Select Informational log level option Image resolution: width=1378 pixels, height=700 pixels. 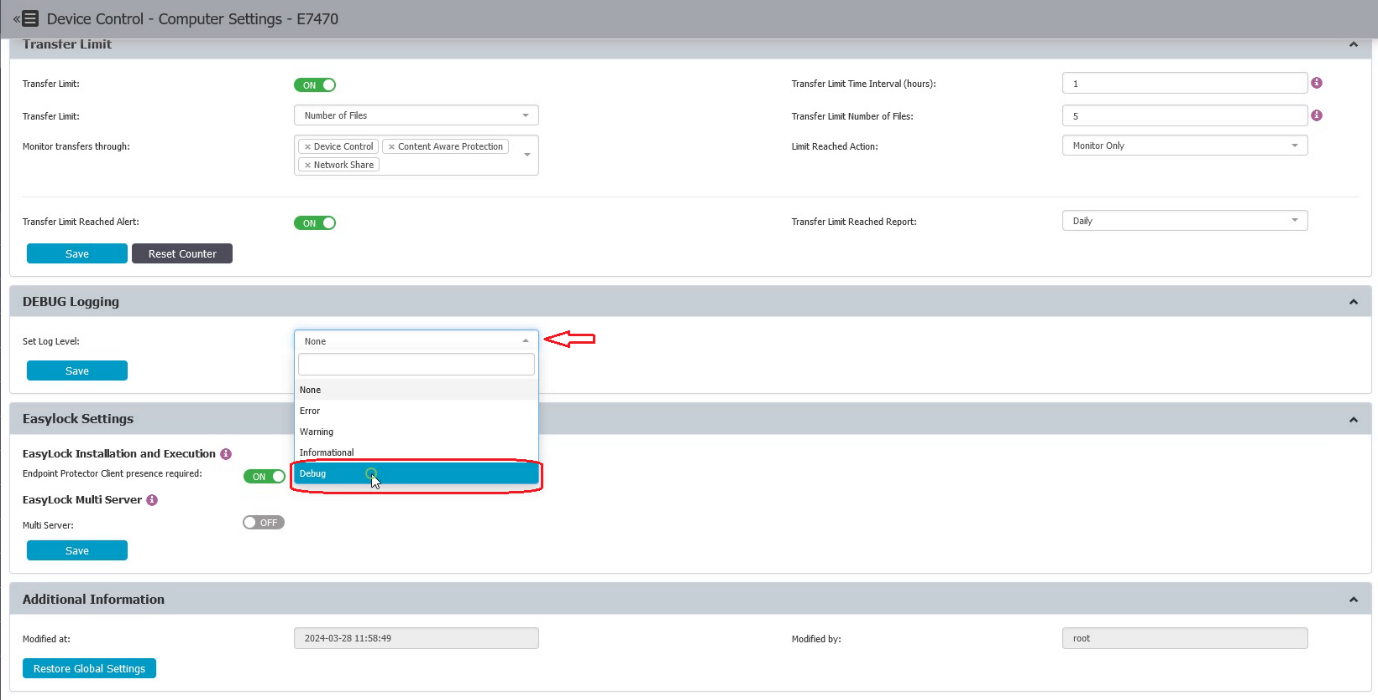pos(416,453)
